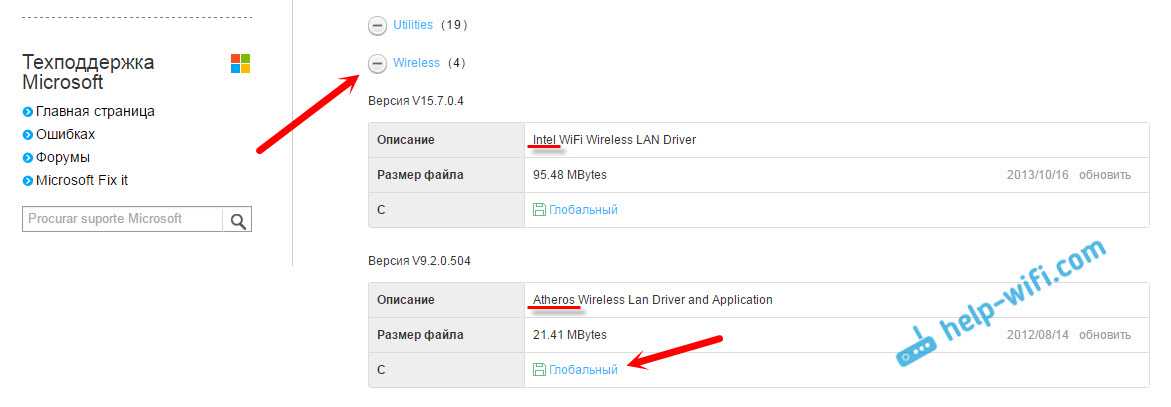
Task: Collapse the Wireless section minus icon
Action: point(378,63)
